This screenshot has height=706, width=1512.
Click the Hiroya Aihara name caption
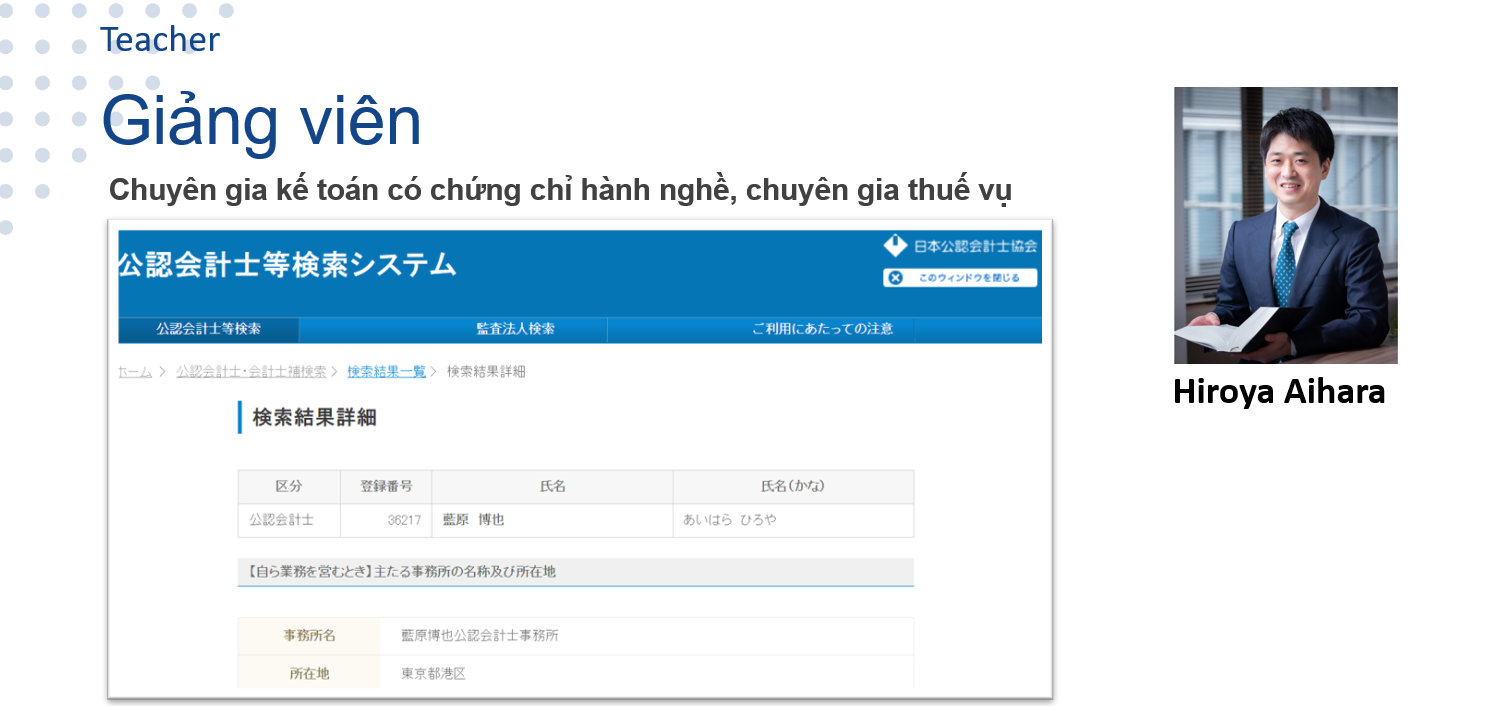[1279, 391]
